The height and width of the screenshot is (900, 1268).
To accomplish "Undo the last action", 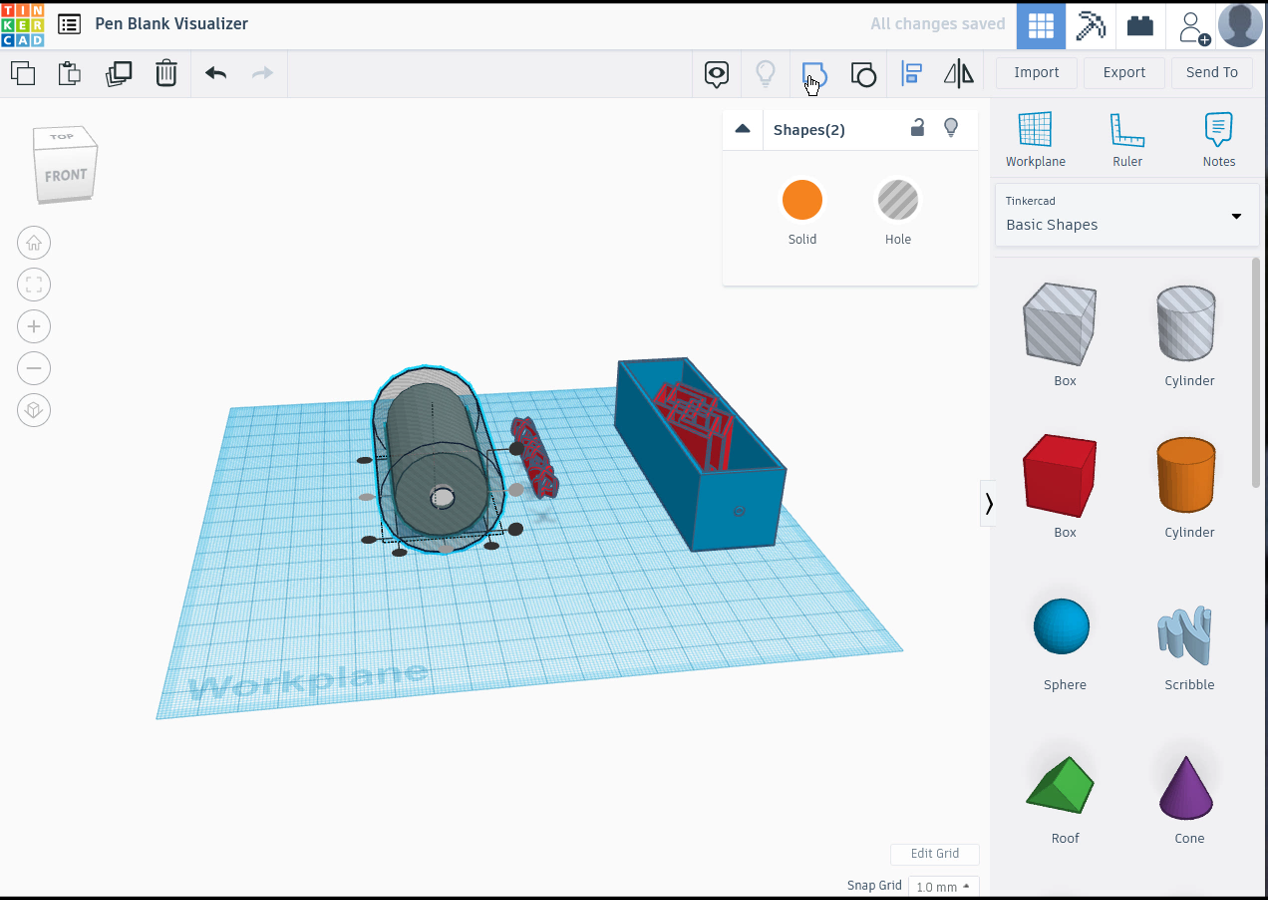I will click(x=216, y=73).
